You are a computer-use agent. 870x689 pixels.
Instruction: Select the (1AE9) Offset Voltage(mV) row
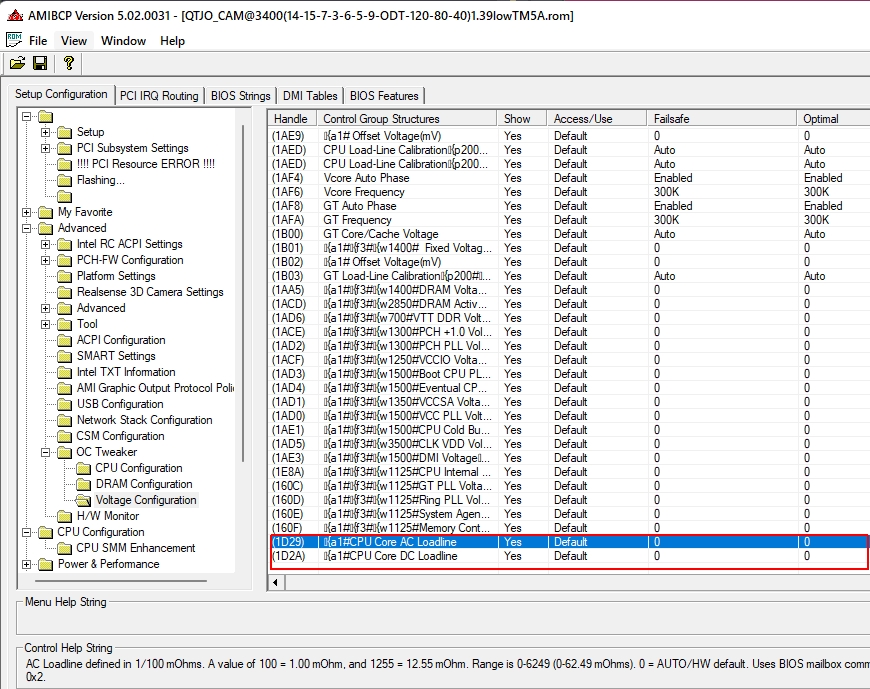pyautogui.click(x=569, y=136)
